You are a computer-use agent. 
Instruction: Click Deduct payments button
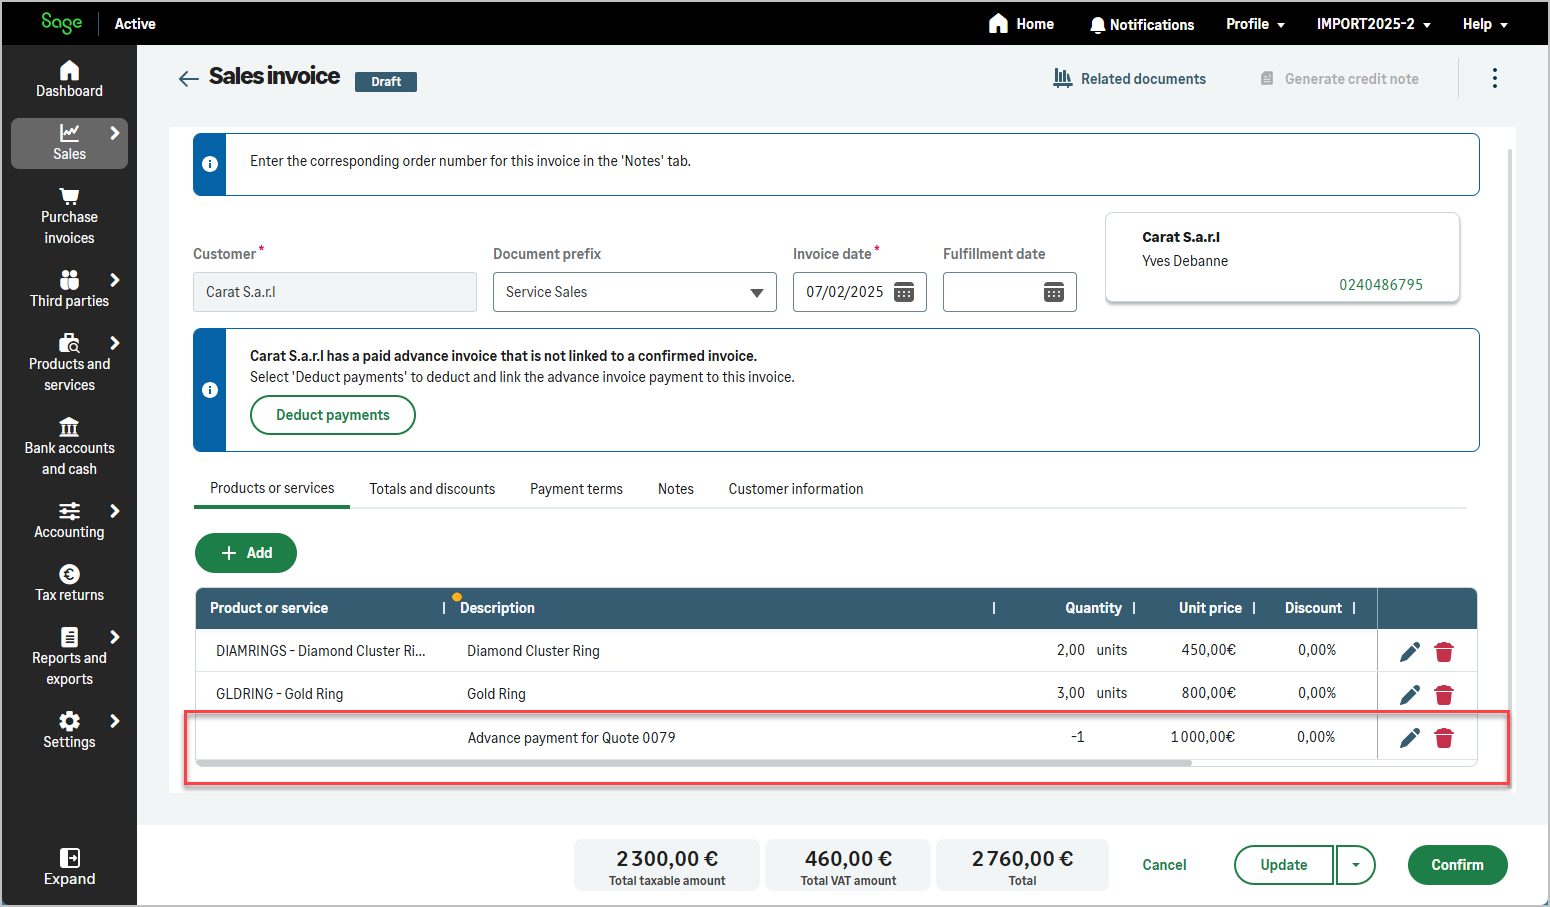point(333,415)
